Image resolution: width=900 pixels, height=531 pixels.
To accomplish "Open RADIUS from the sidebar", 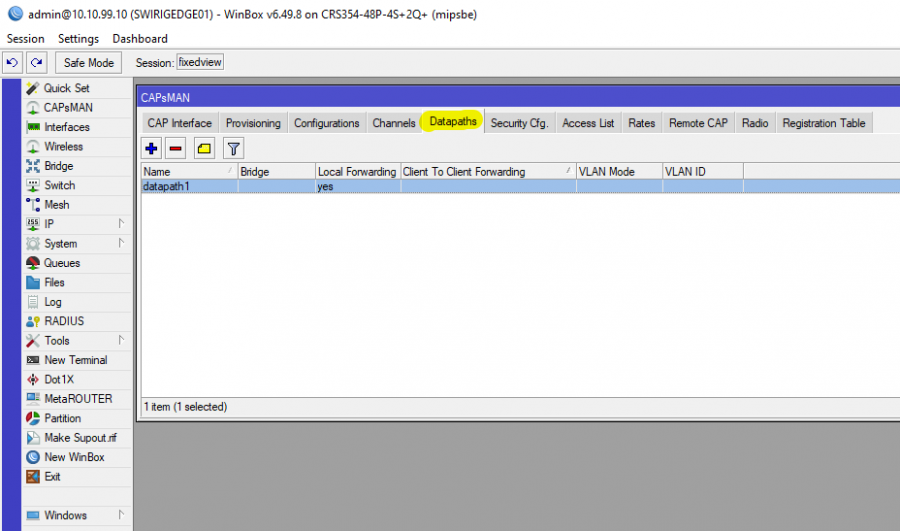I will (64, 321).
